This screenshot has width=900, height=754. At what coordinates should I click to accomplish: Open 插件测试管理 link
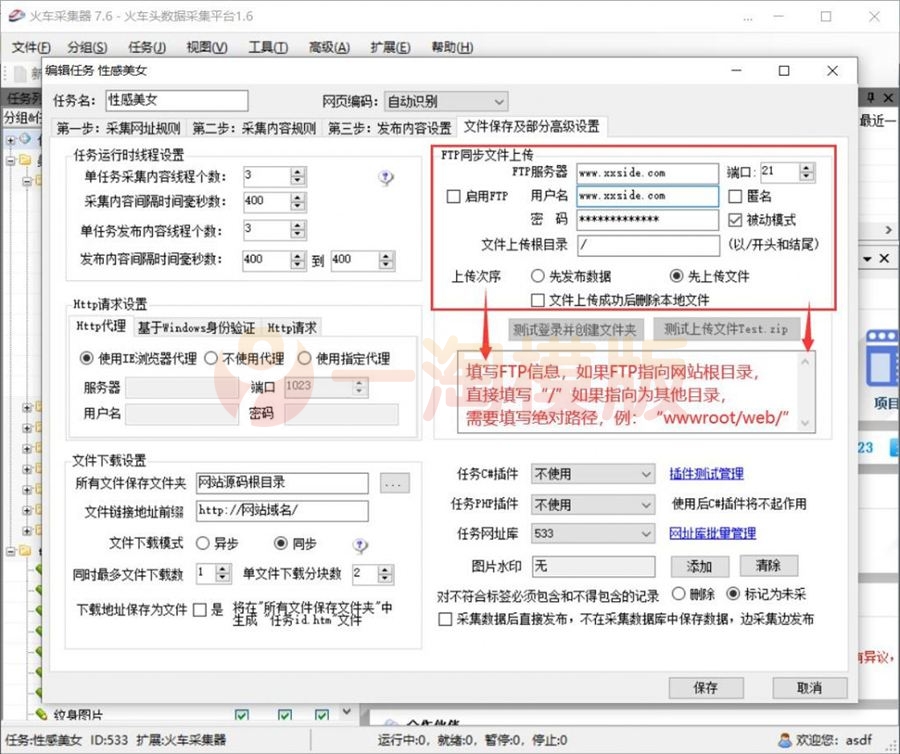pos(706,474)
